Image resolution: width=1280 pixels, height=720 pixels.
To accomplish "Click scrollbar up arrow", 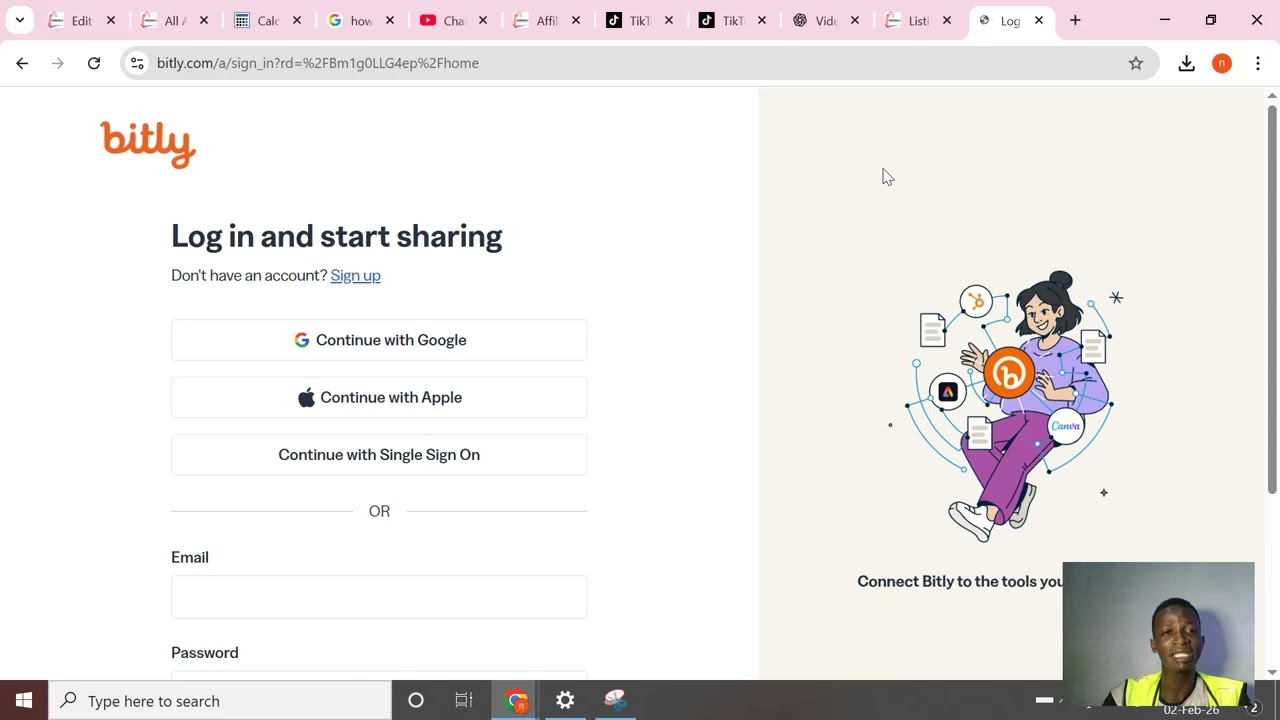I will pos(1272,95).
